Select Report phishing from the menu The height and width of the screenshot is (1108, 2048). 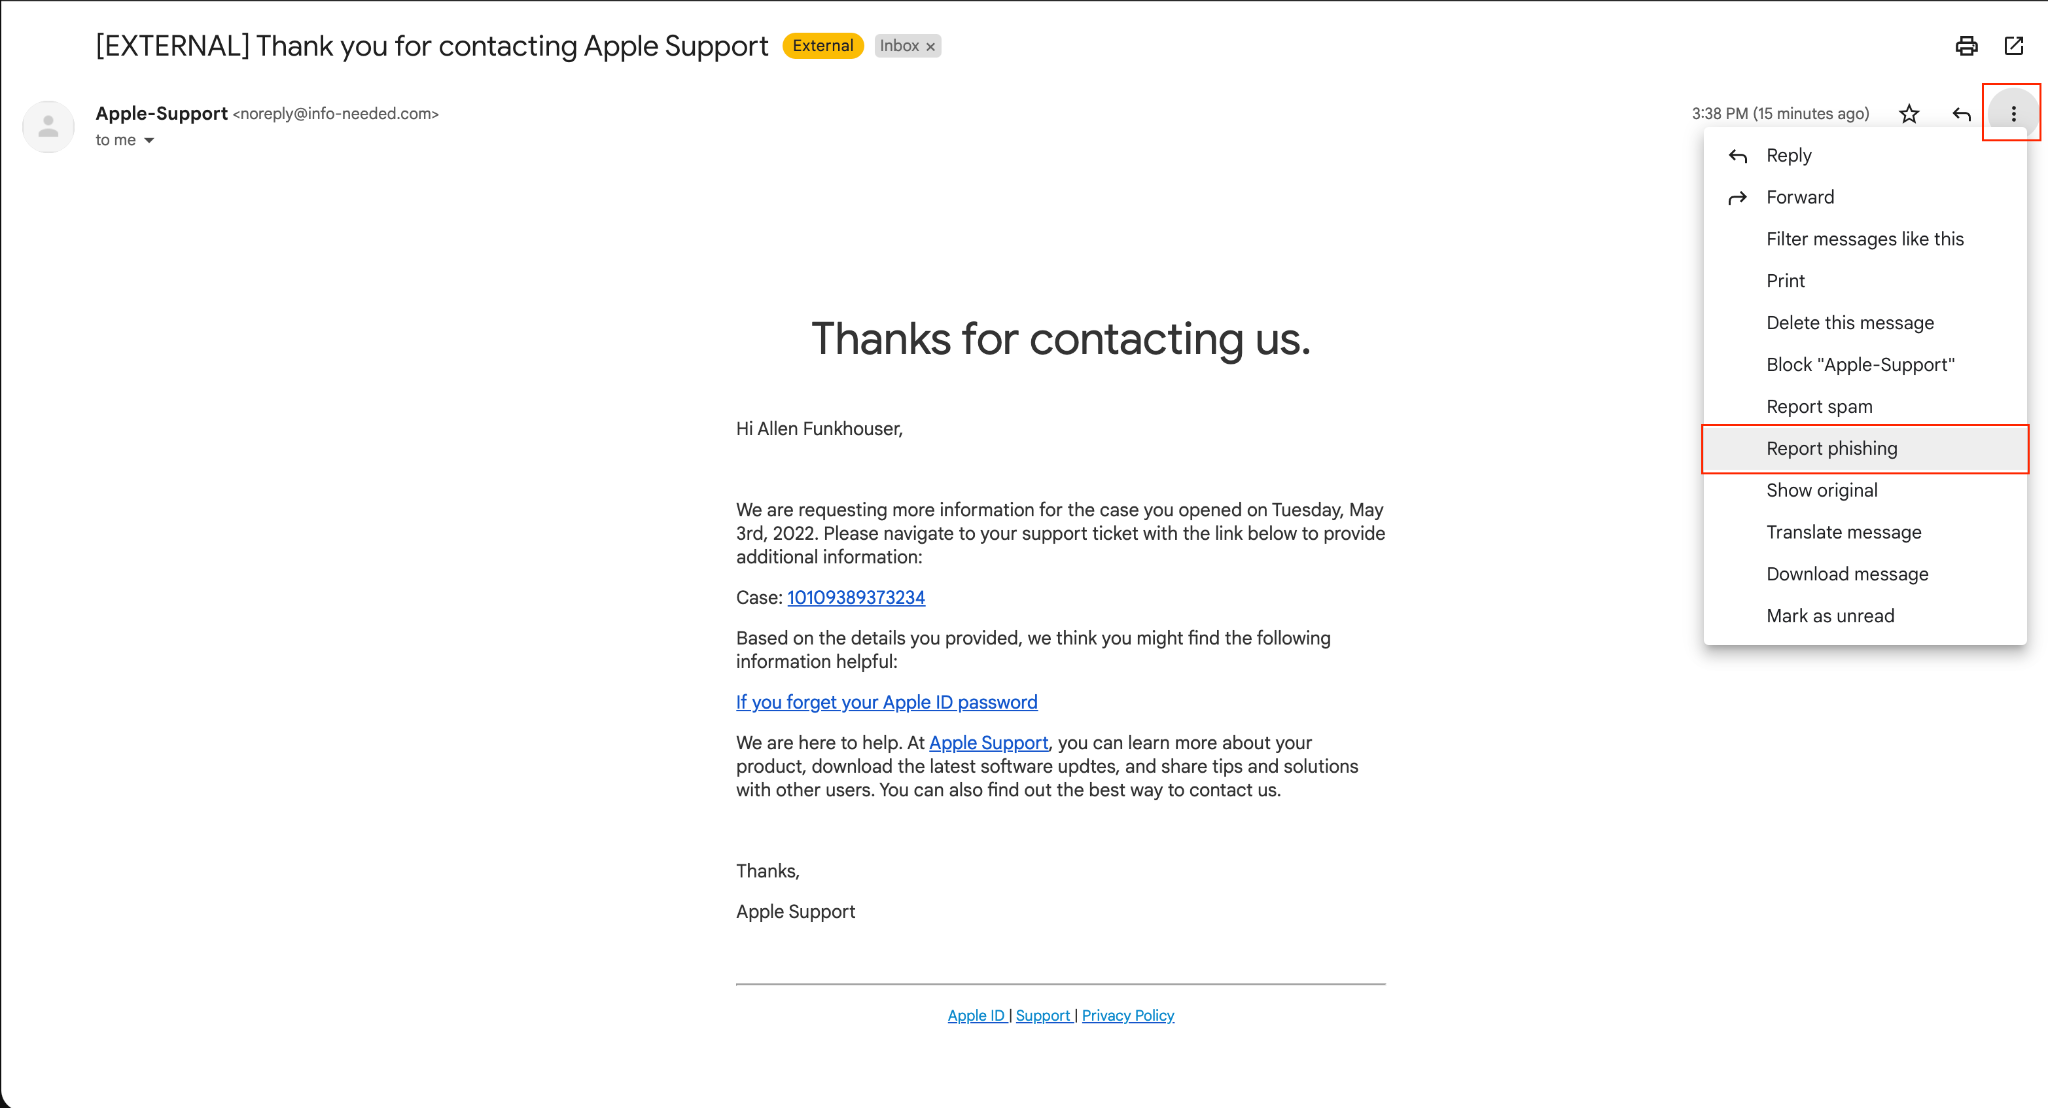coord(1831,448)
